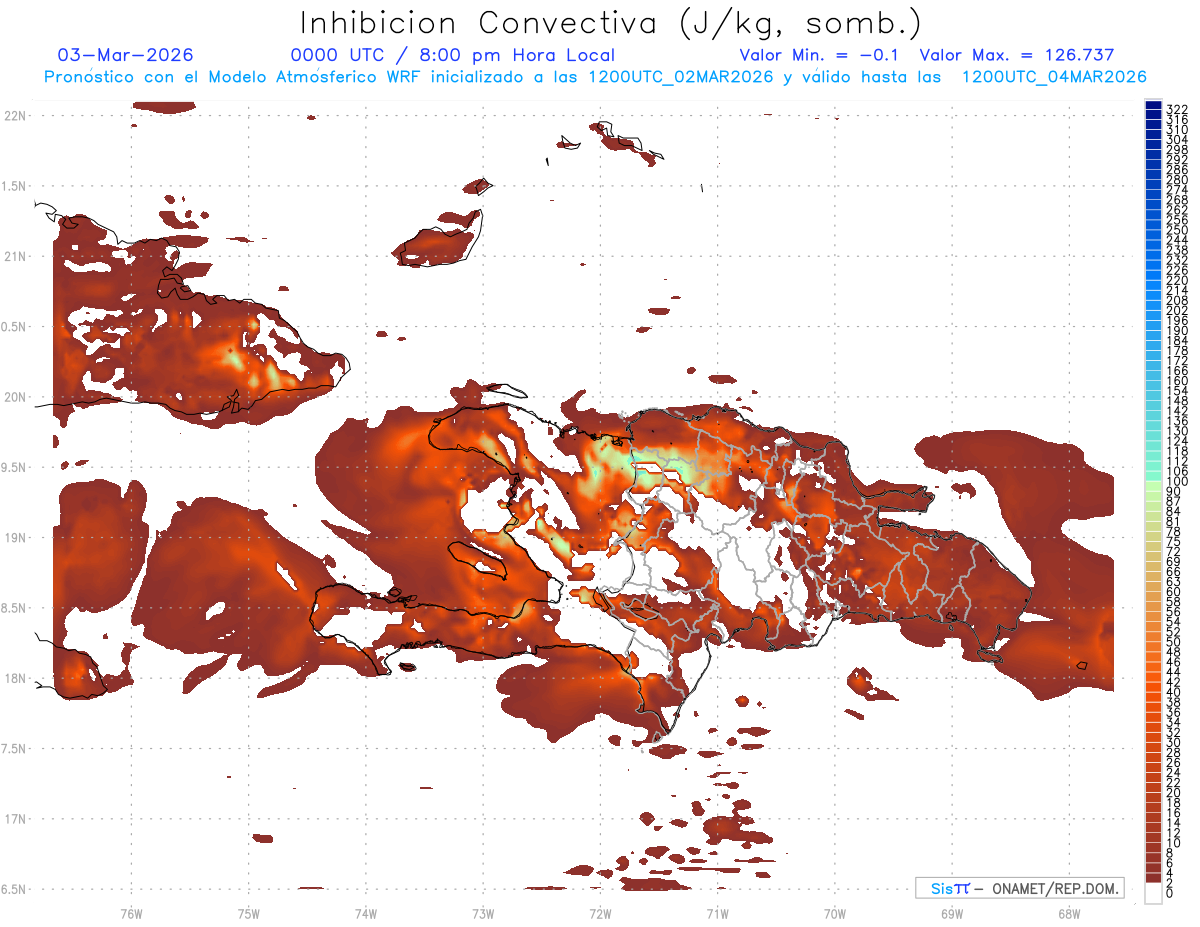Click the '0' value at the scale bottom
Screen dimensions: 1200x927
click(x=1169, y=893)
